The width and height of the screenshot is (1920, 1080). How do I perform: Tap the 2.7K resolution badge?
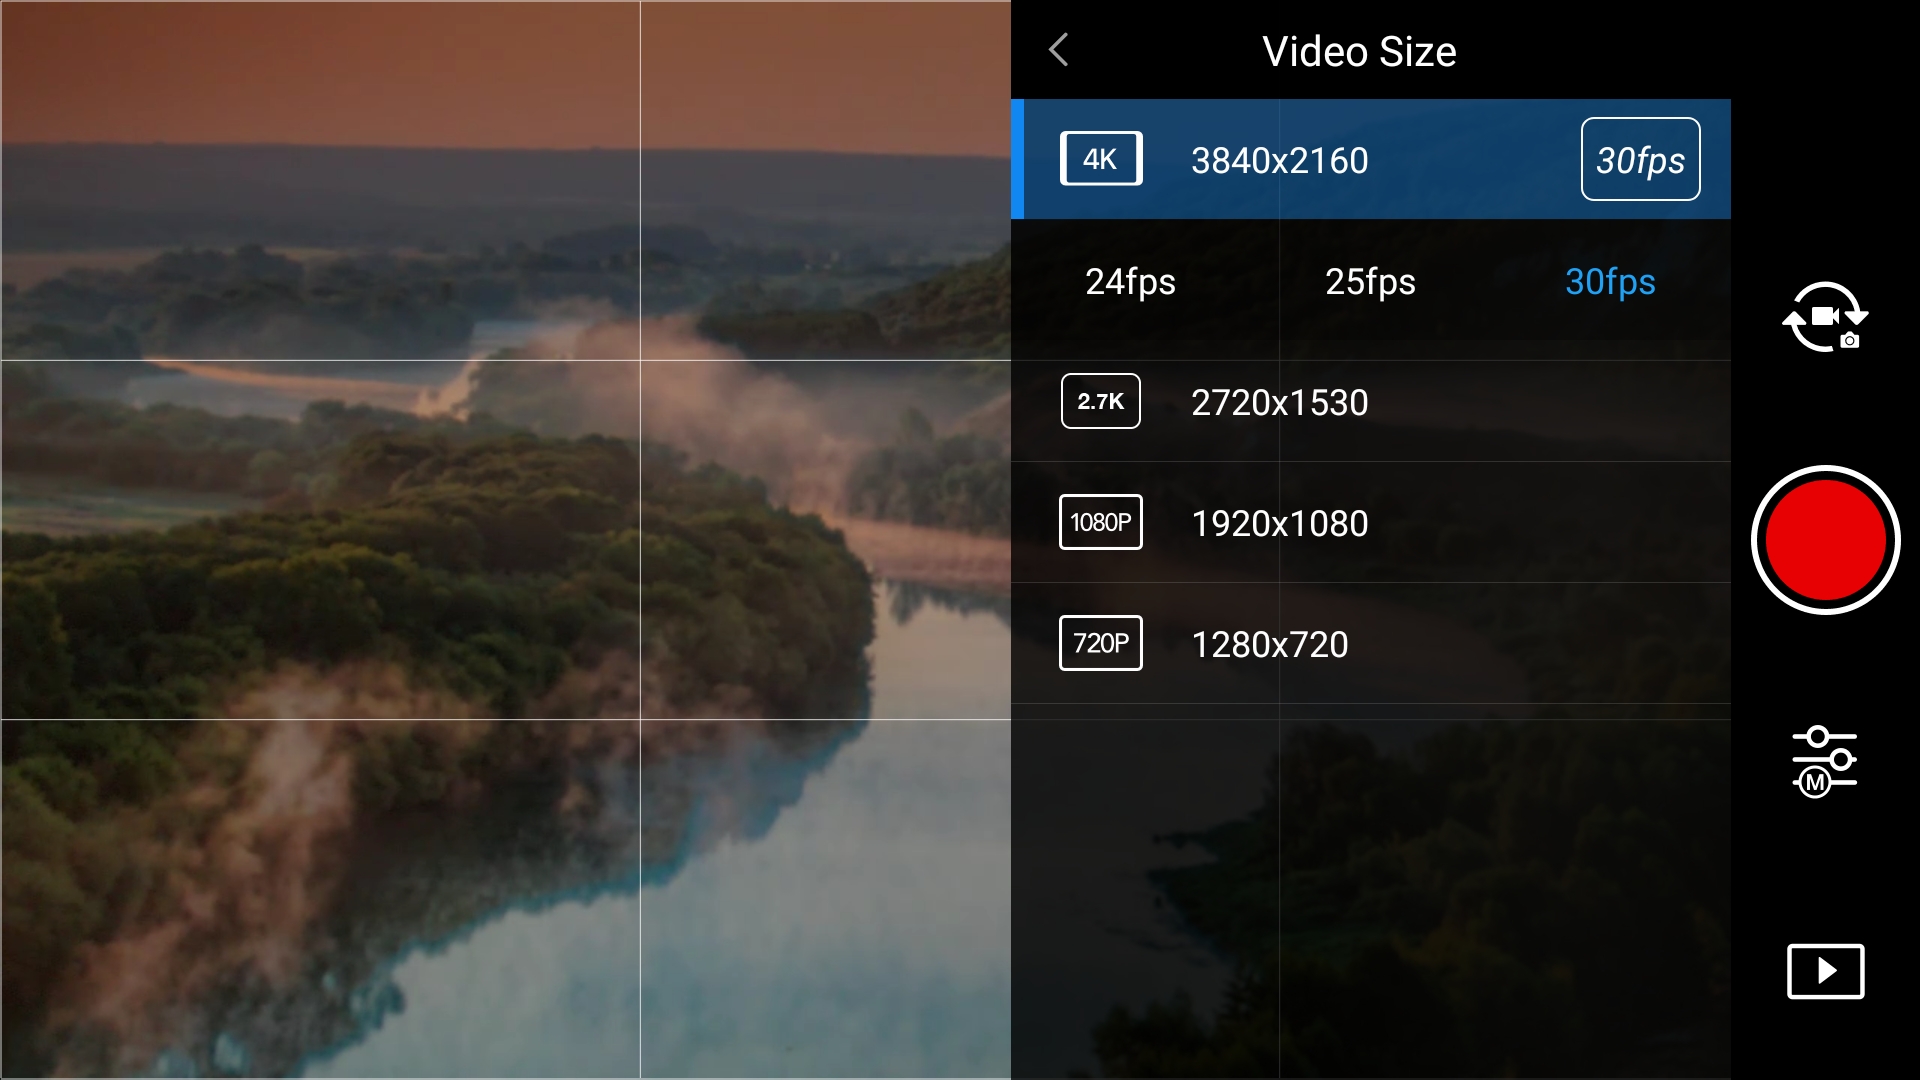click(1100, 401)
